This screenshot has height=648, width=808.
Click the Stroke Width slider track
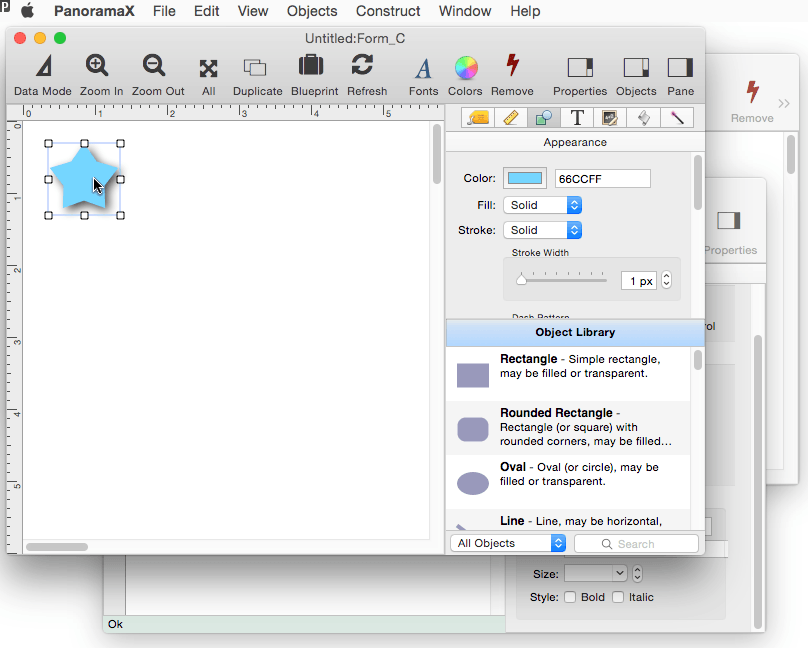[x=563, y=280]
